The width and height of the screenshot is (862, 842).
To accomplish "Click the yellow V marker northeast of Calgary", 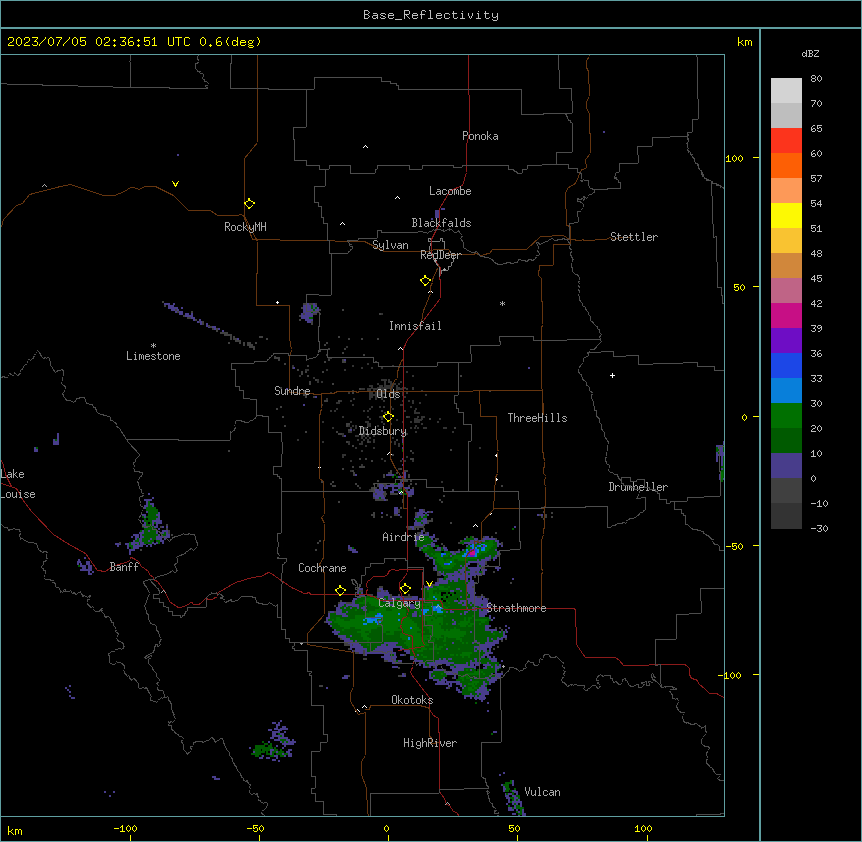I will pyautogui.click(x=429, y=584).
